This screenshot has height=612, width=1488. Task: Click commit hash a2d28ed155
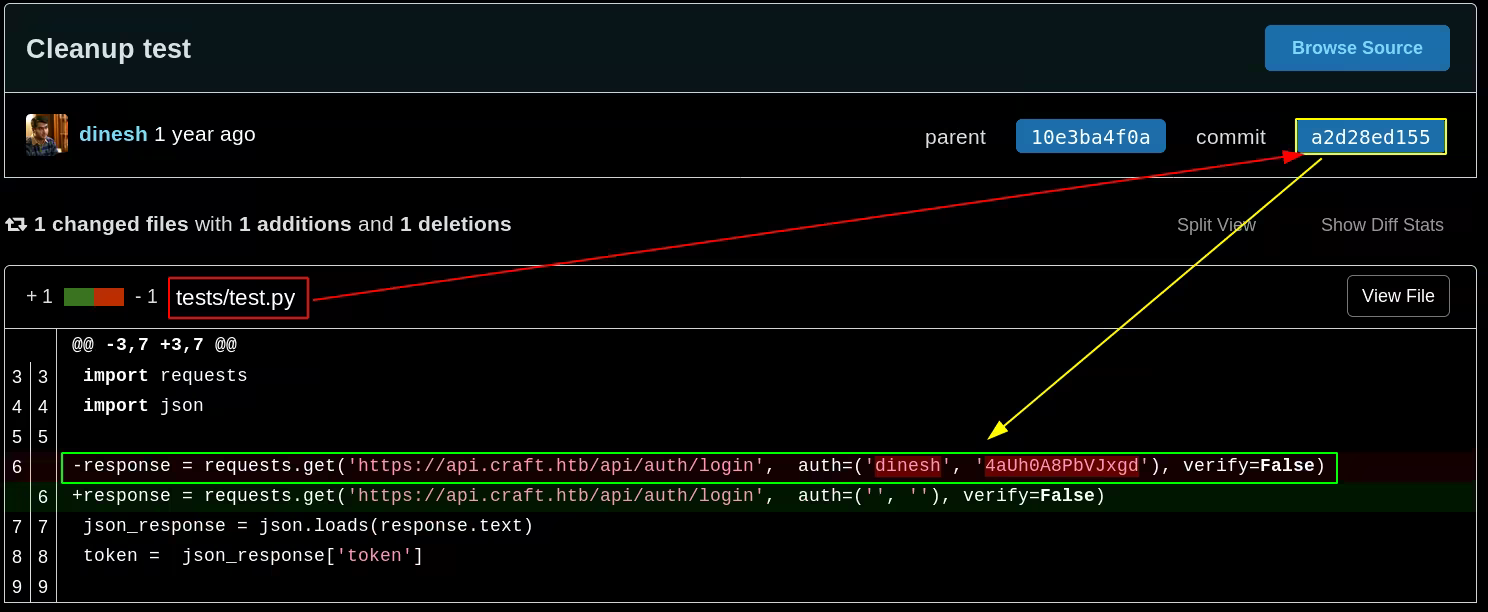[1370, 137]
